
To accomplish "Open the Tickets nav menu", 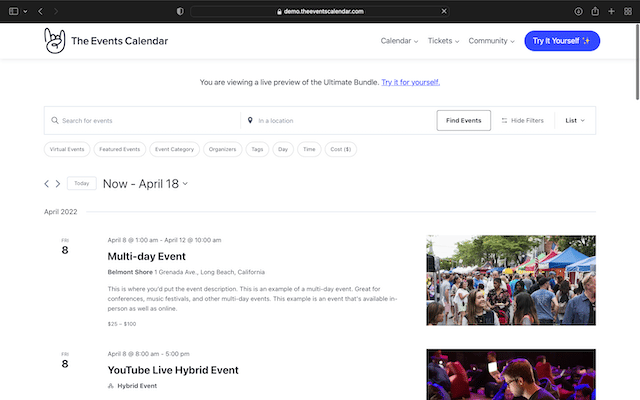I will pyautogui.click(x=443, y=41).
